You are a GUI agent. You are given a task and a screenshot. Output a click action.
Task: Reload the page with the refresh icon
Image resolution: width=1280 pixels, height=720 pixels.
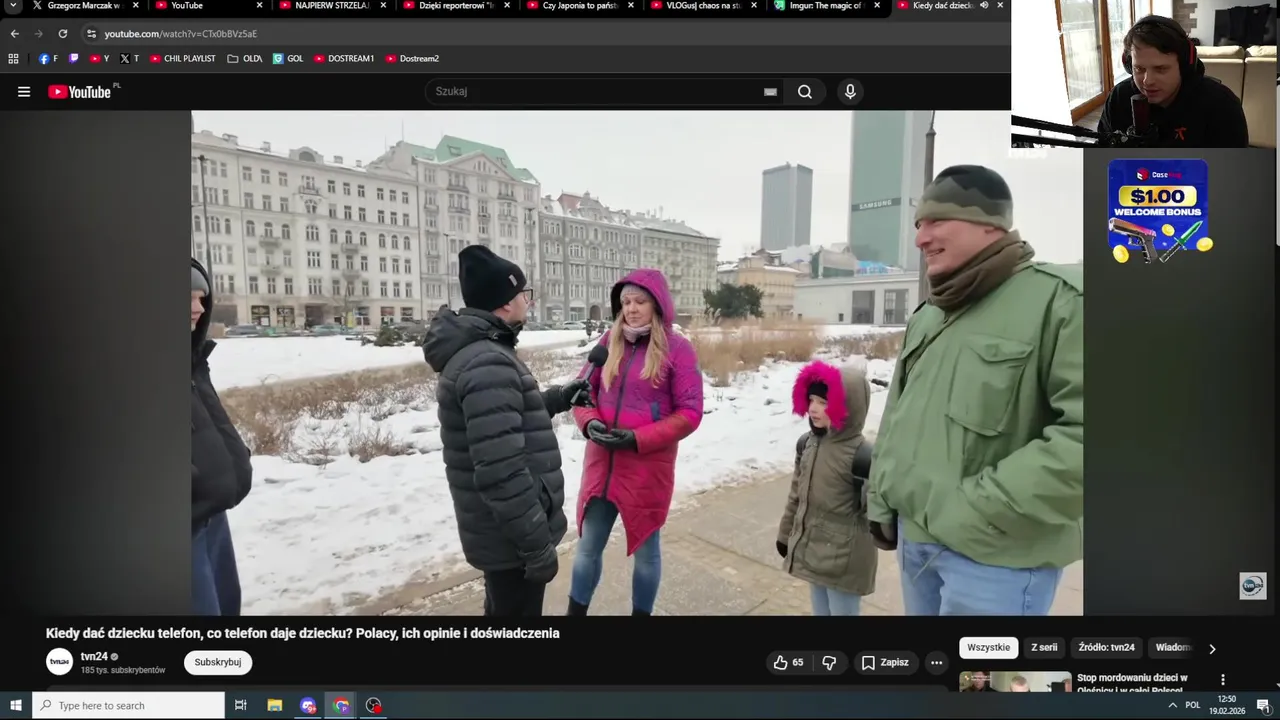[62, 34]
